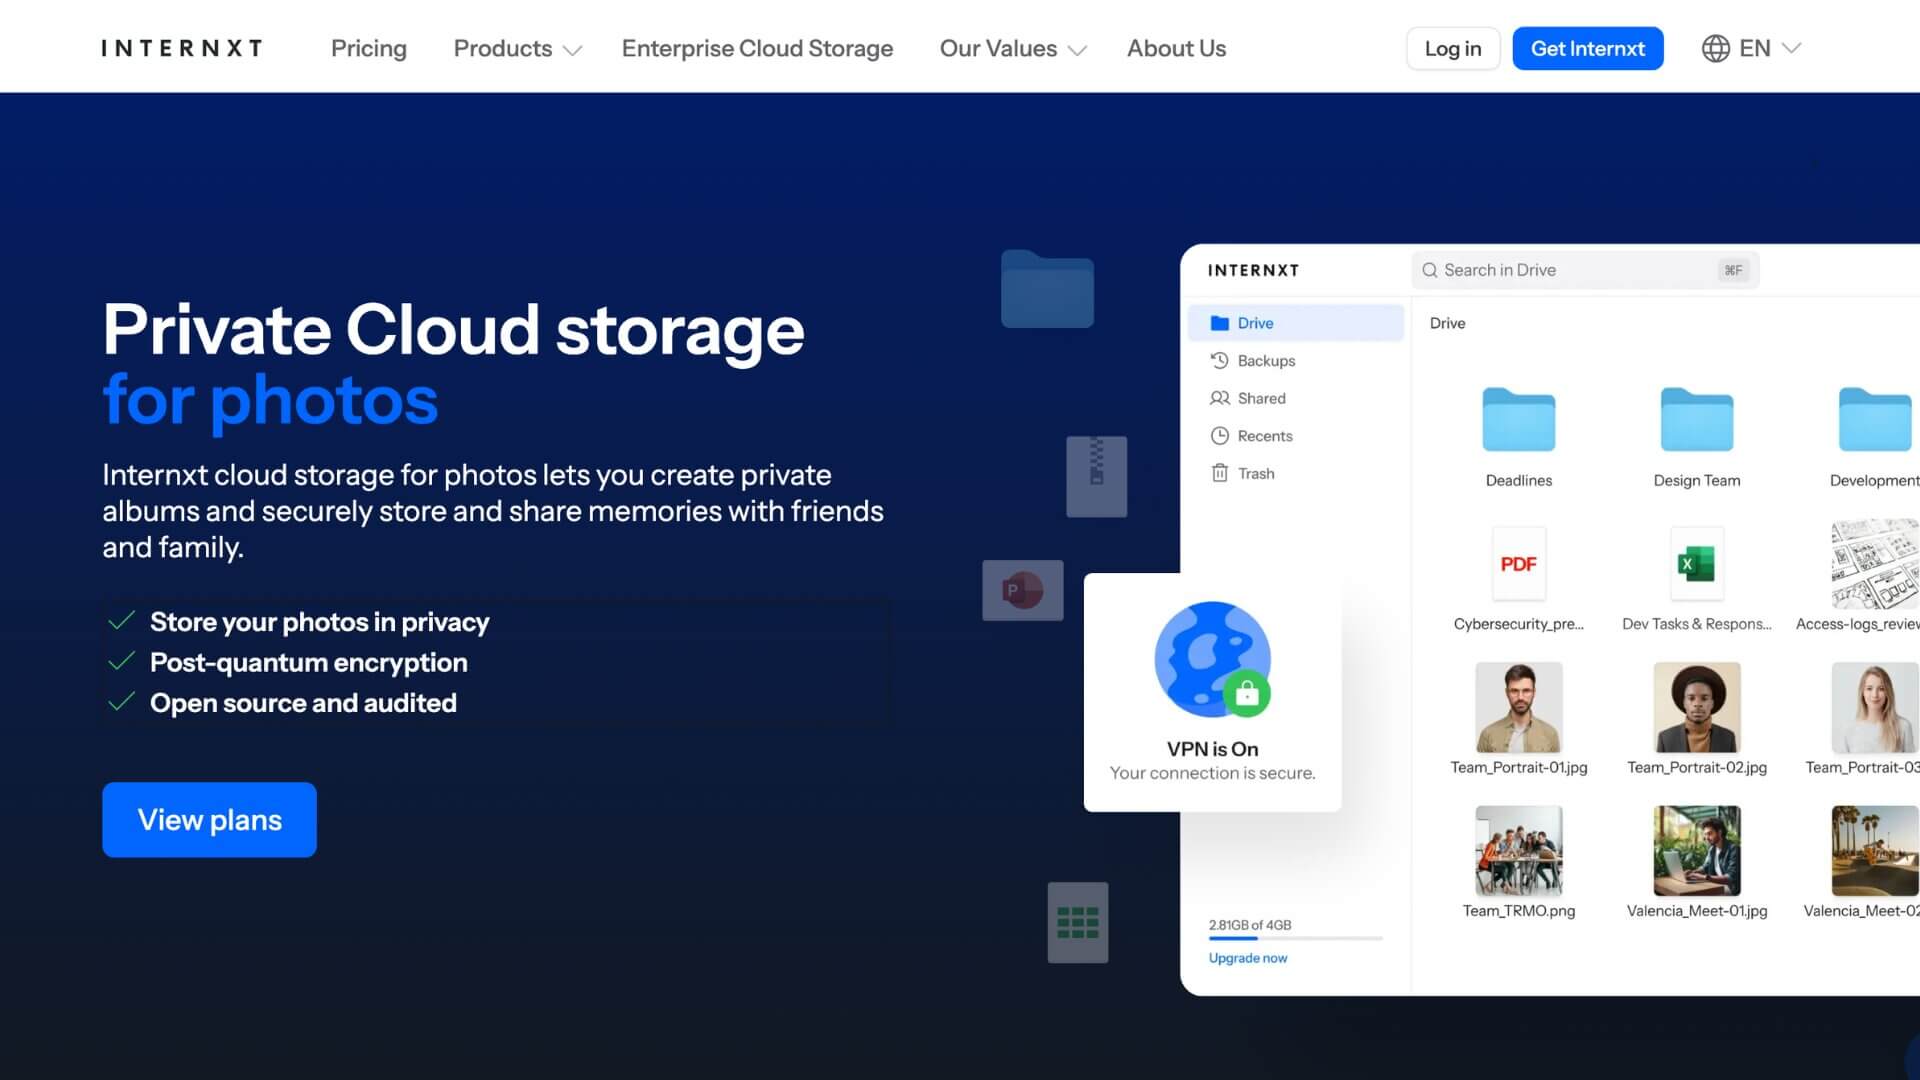Click the Log in button

pos(1452,48)
